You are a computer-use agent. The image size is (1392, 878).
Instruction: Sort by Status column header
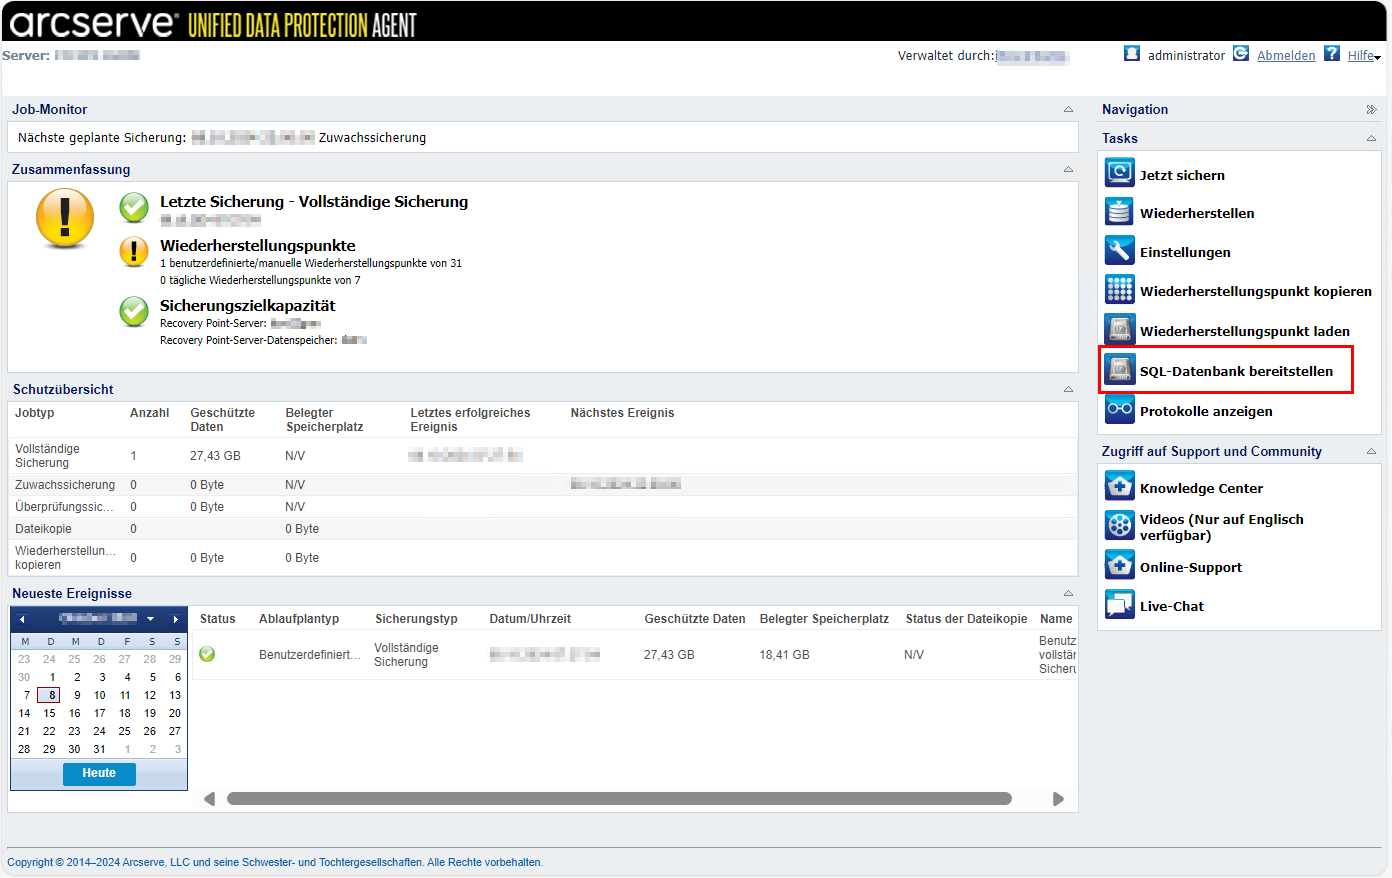(218, 619)
